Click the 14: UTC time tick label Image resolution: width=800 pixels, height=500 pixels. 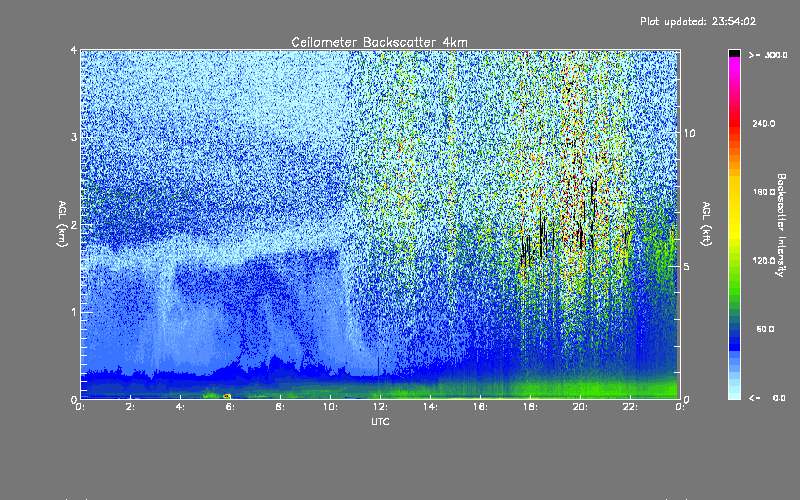pos(430,407)
